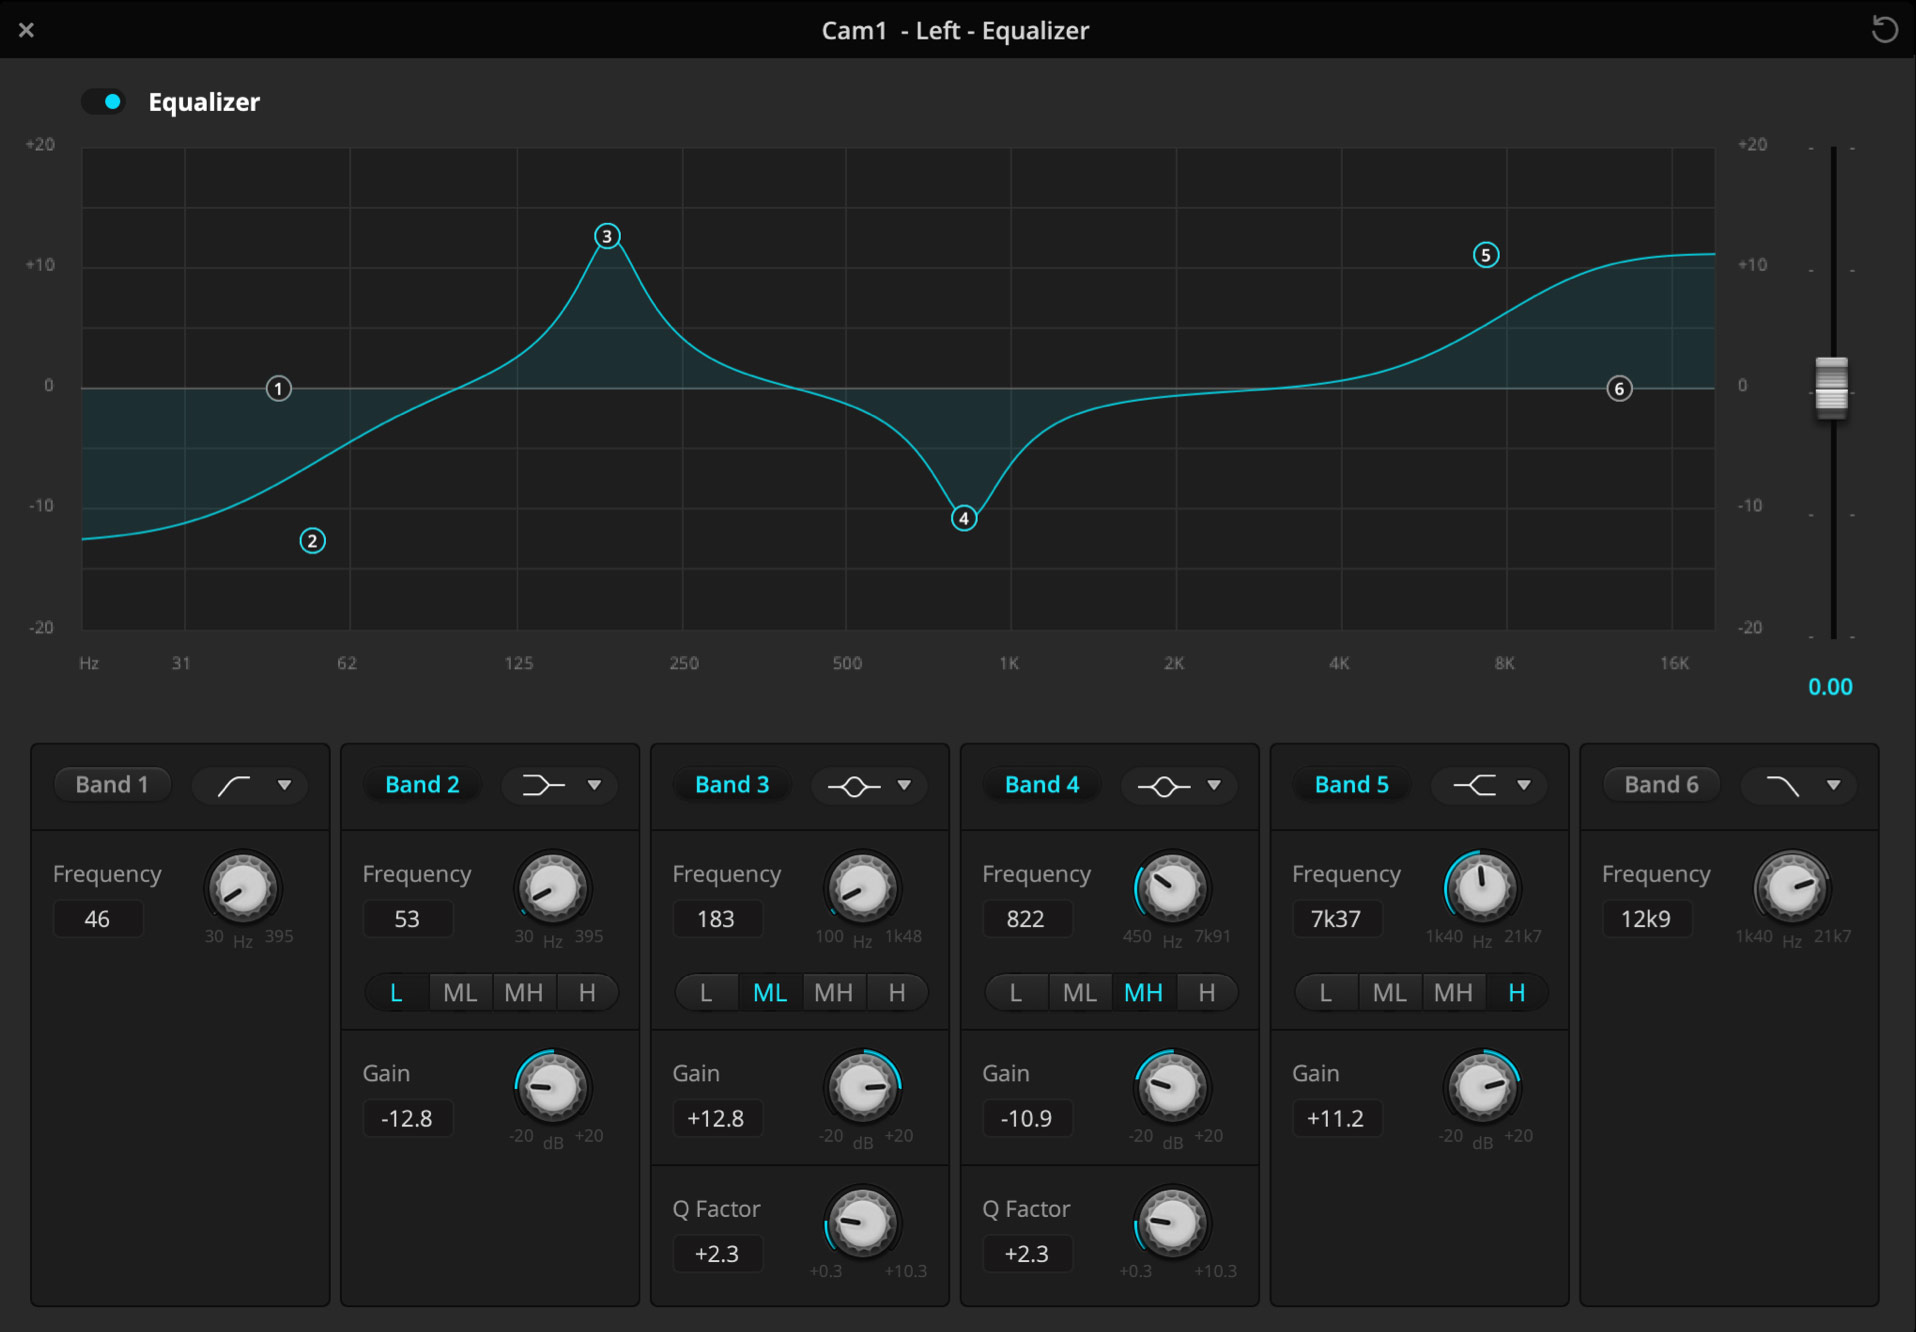Click the Band 6 label button
Screen dimensions: 1916x1332
click(x=1661, y=784)
